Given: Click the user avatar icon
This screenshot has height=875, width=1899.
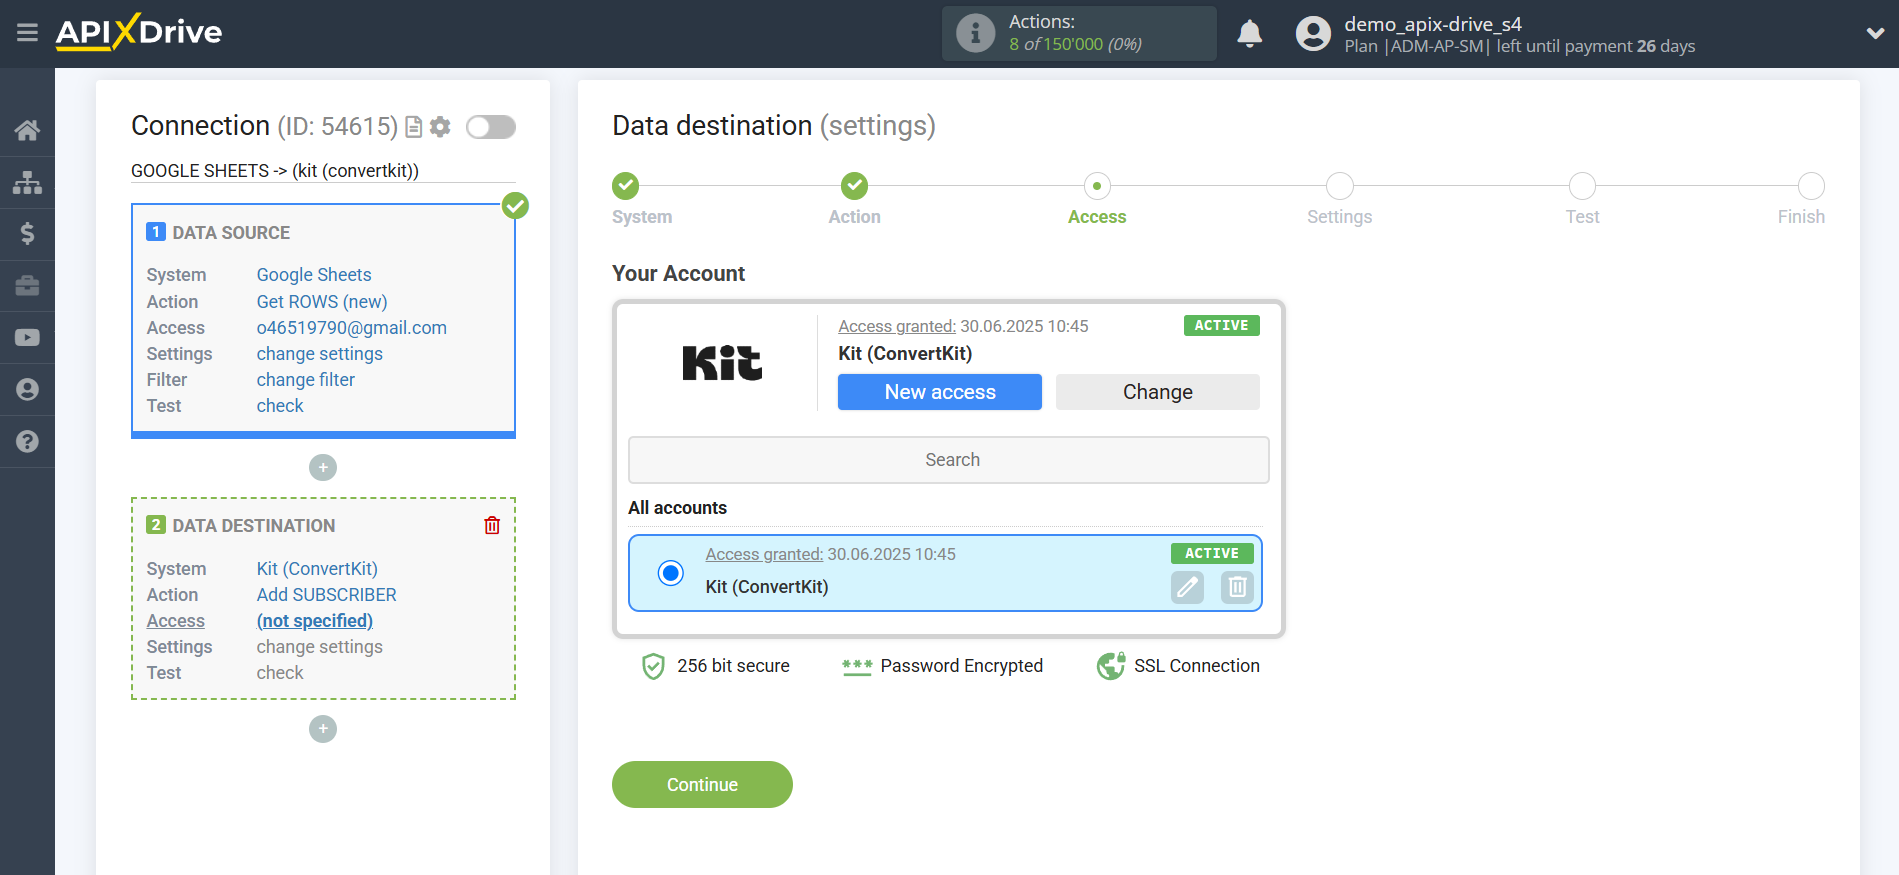Looking at the screenshot, I should (x=1313, y=33).
